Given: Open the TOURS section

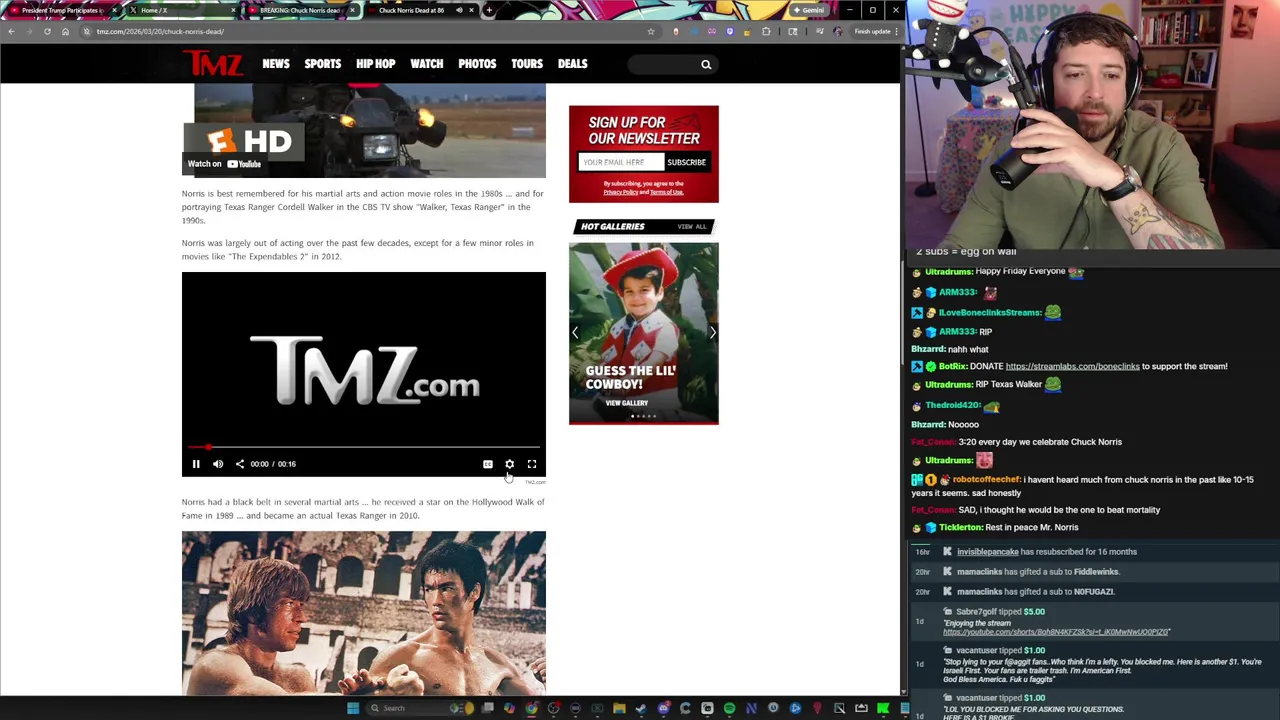Looking at the screenshot, I should [527, 64].
